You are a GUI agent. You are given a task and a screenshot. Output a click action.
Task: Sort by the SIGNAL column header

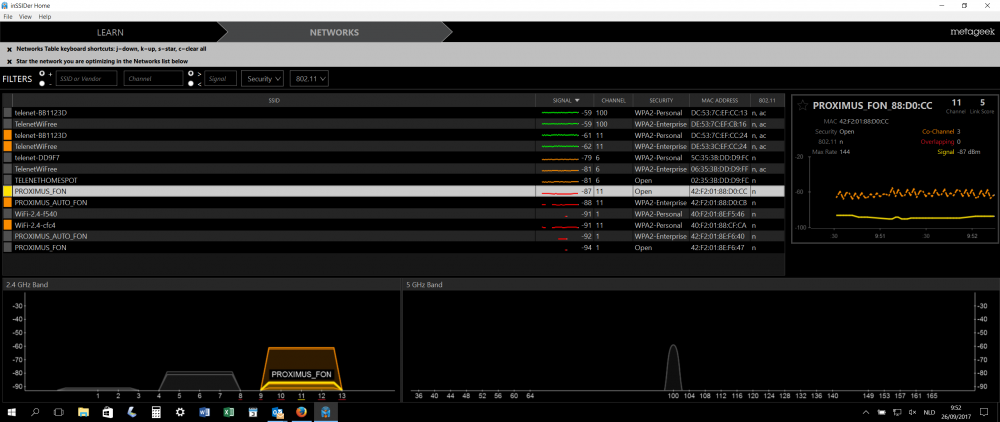coord(564,100)
